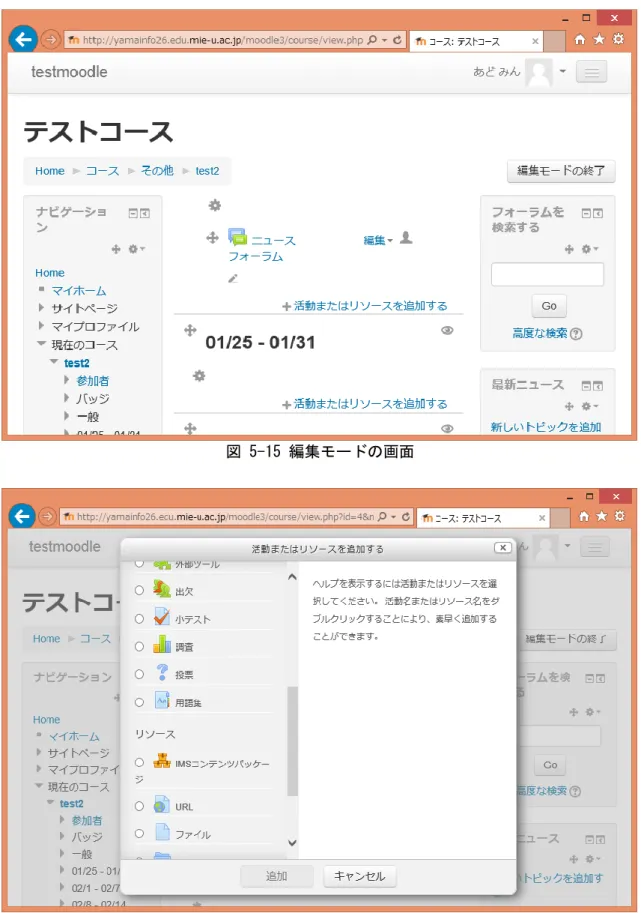Click the マイホーム navigation item in the Figure 5-15 window
This screenshot has width=641, height=913.
pyautogui.click(x=79, y=291)
